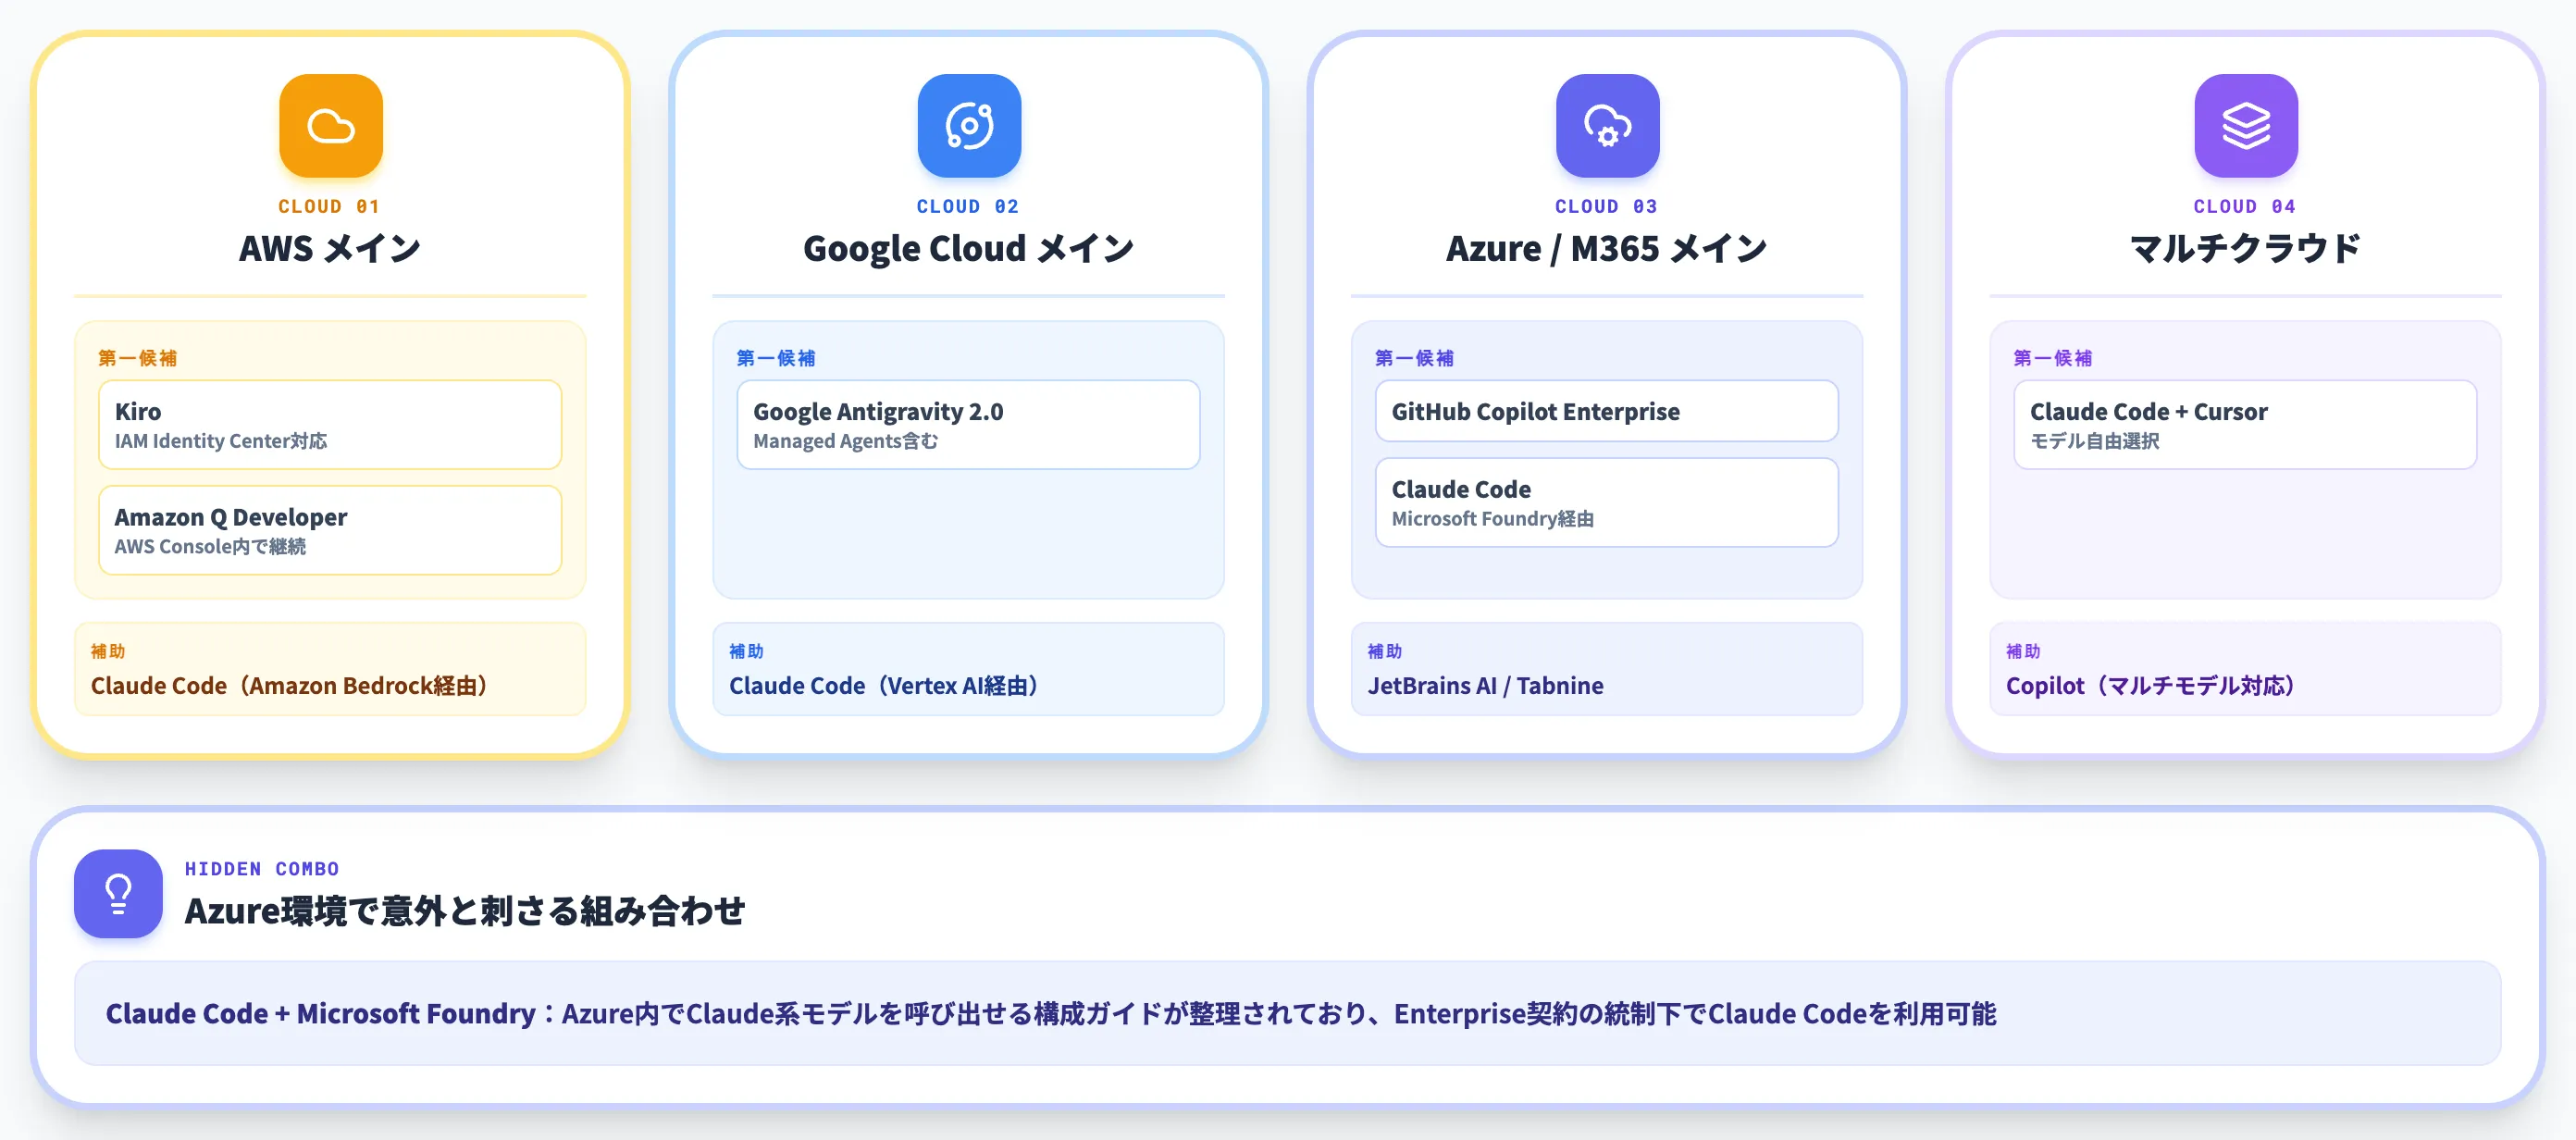Select the Kiro card

point(330,425)
